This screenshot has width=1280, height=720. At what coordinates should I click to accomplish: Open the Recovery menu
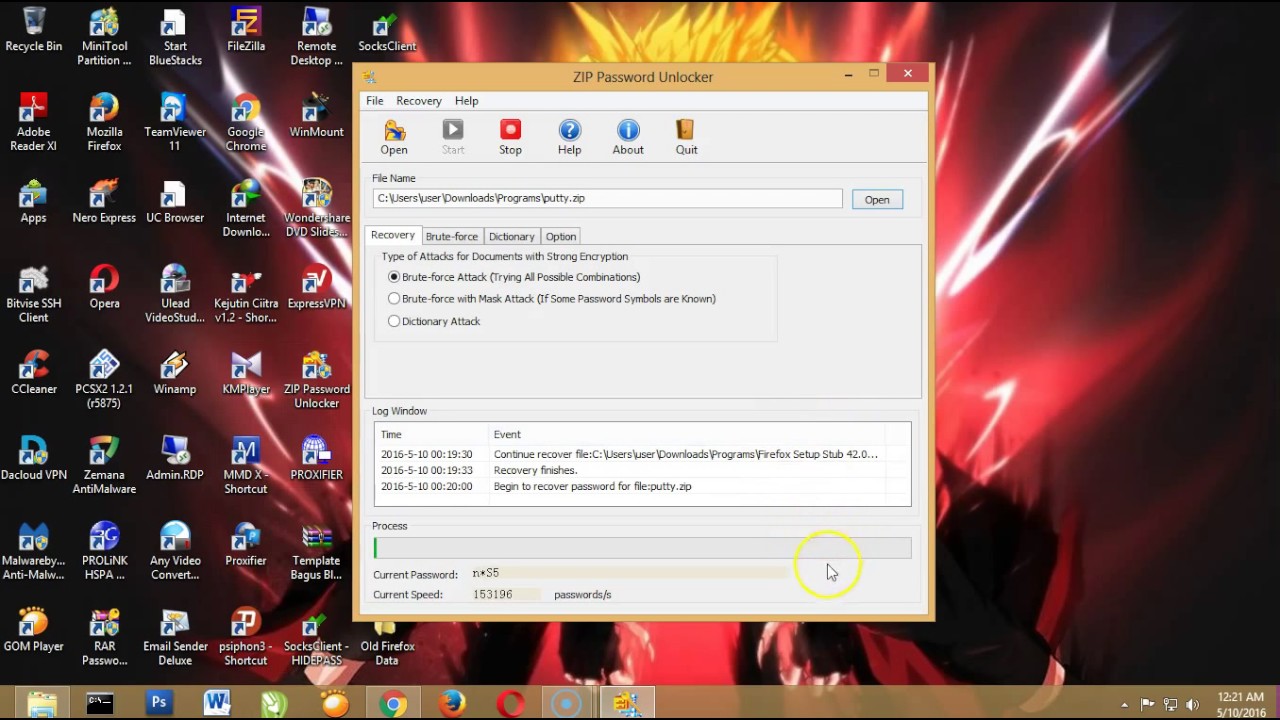[x=419, y=101]
